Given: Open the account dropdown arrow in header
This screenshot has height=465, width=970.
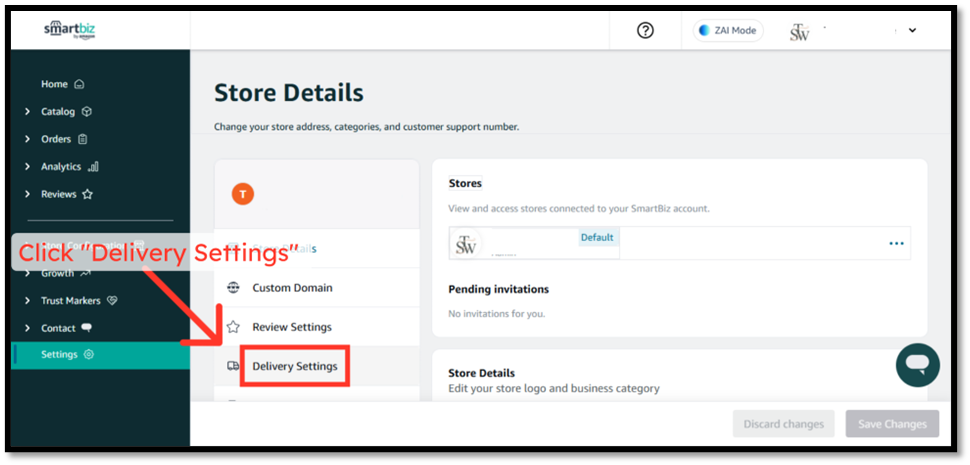Looking at the screenshot, I should click(912, 31).
